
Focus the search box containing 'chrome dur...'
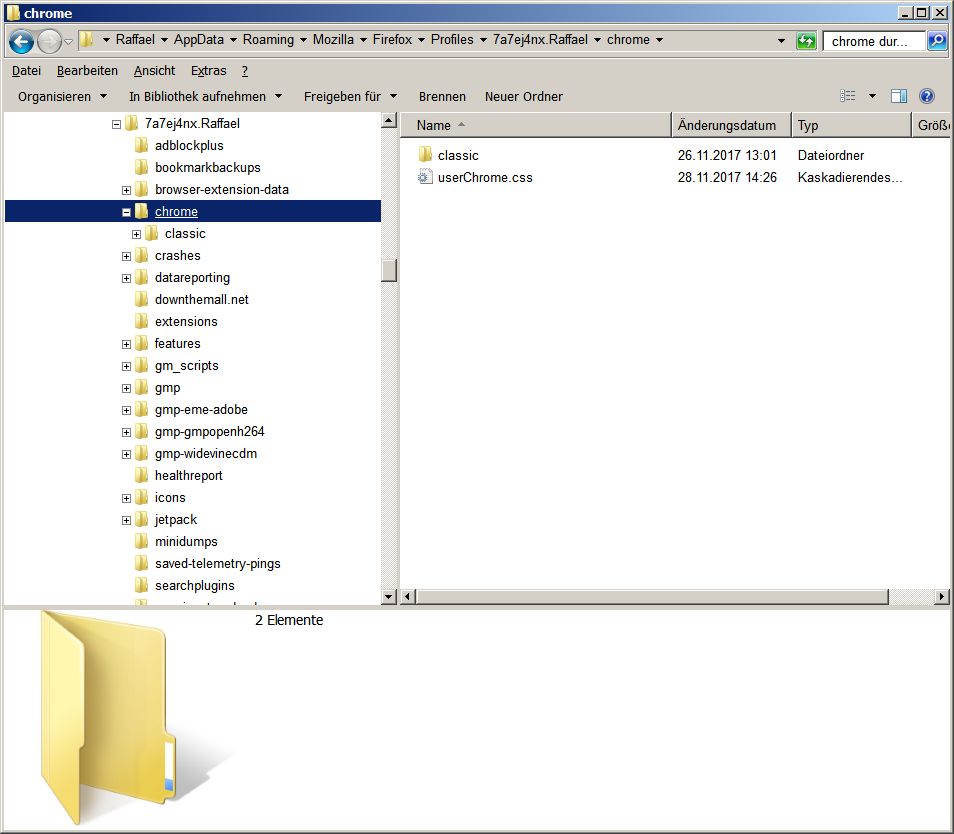pyautogui.click(x=874, y=41)
